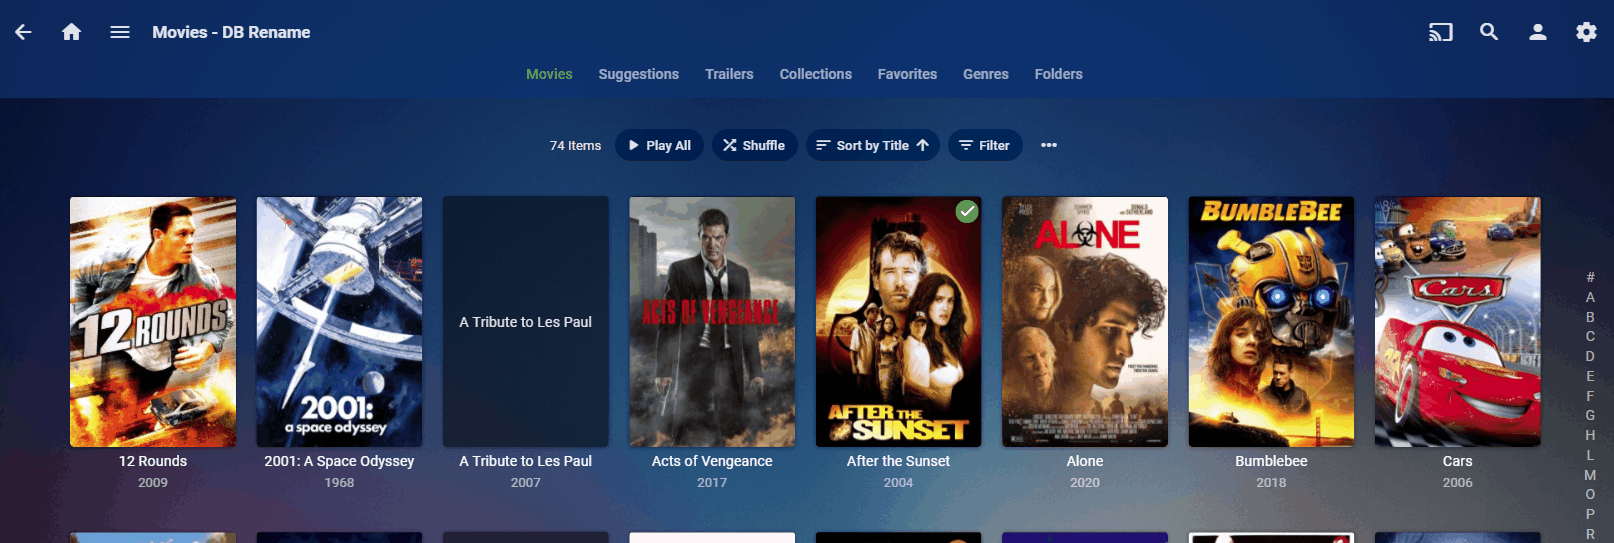Click the year 2020 under Alone
This screenshot has width=1614, height=543.
[1085, 482]
